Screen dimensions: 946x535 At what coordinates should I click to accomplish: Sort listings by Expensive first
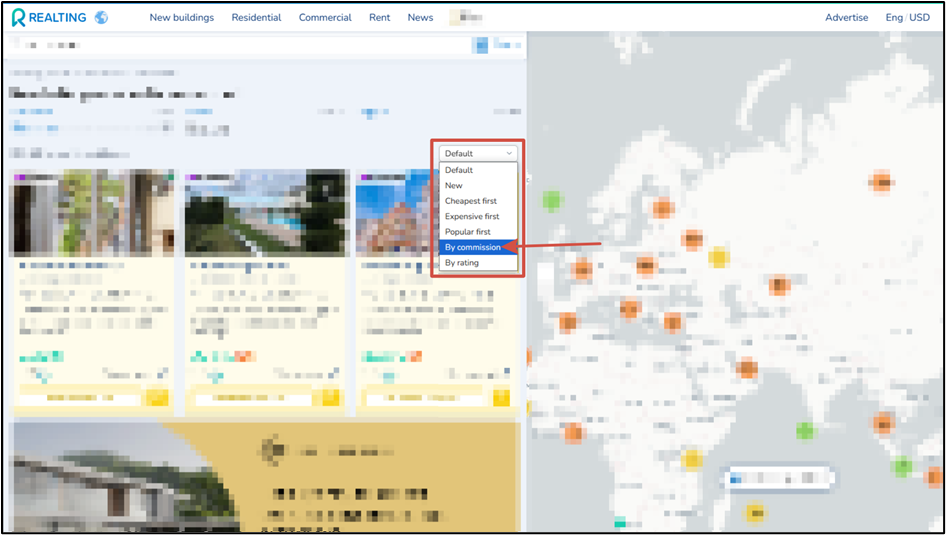coord(478,216)
